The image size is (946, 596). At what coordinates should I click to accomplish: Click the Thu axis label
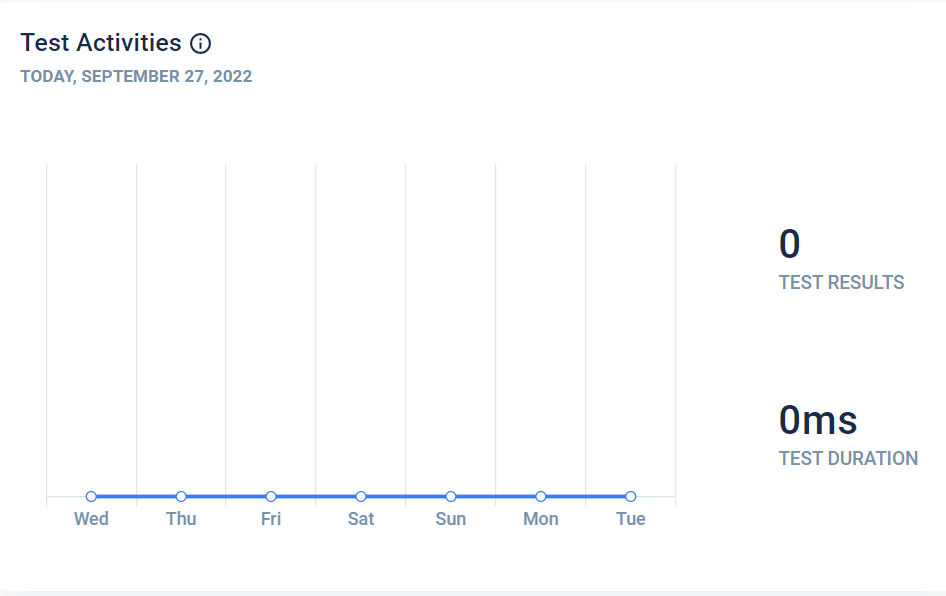pyautogui.click(x=181, y=519)
